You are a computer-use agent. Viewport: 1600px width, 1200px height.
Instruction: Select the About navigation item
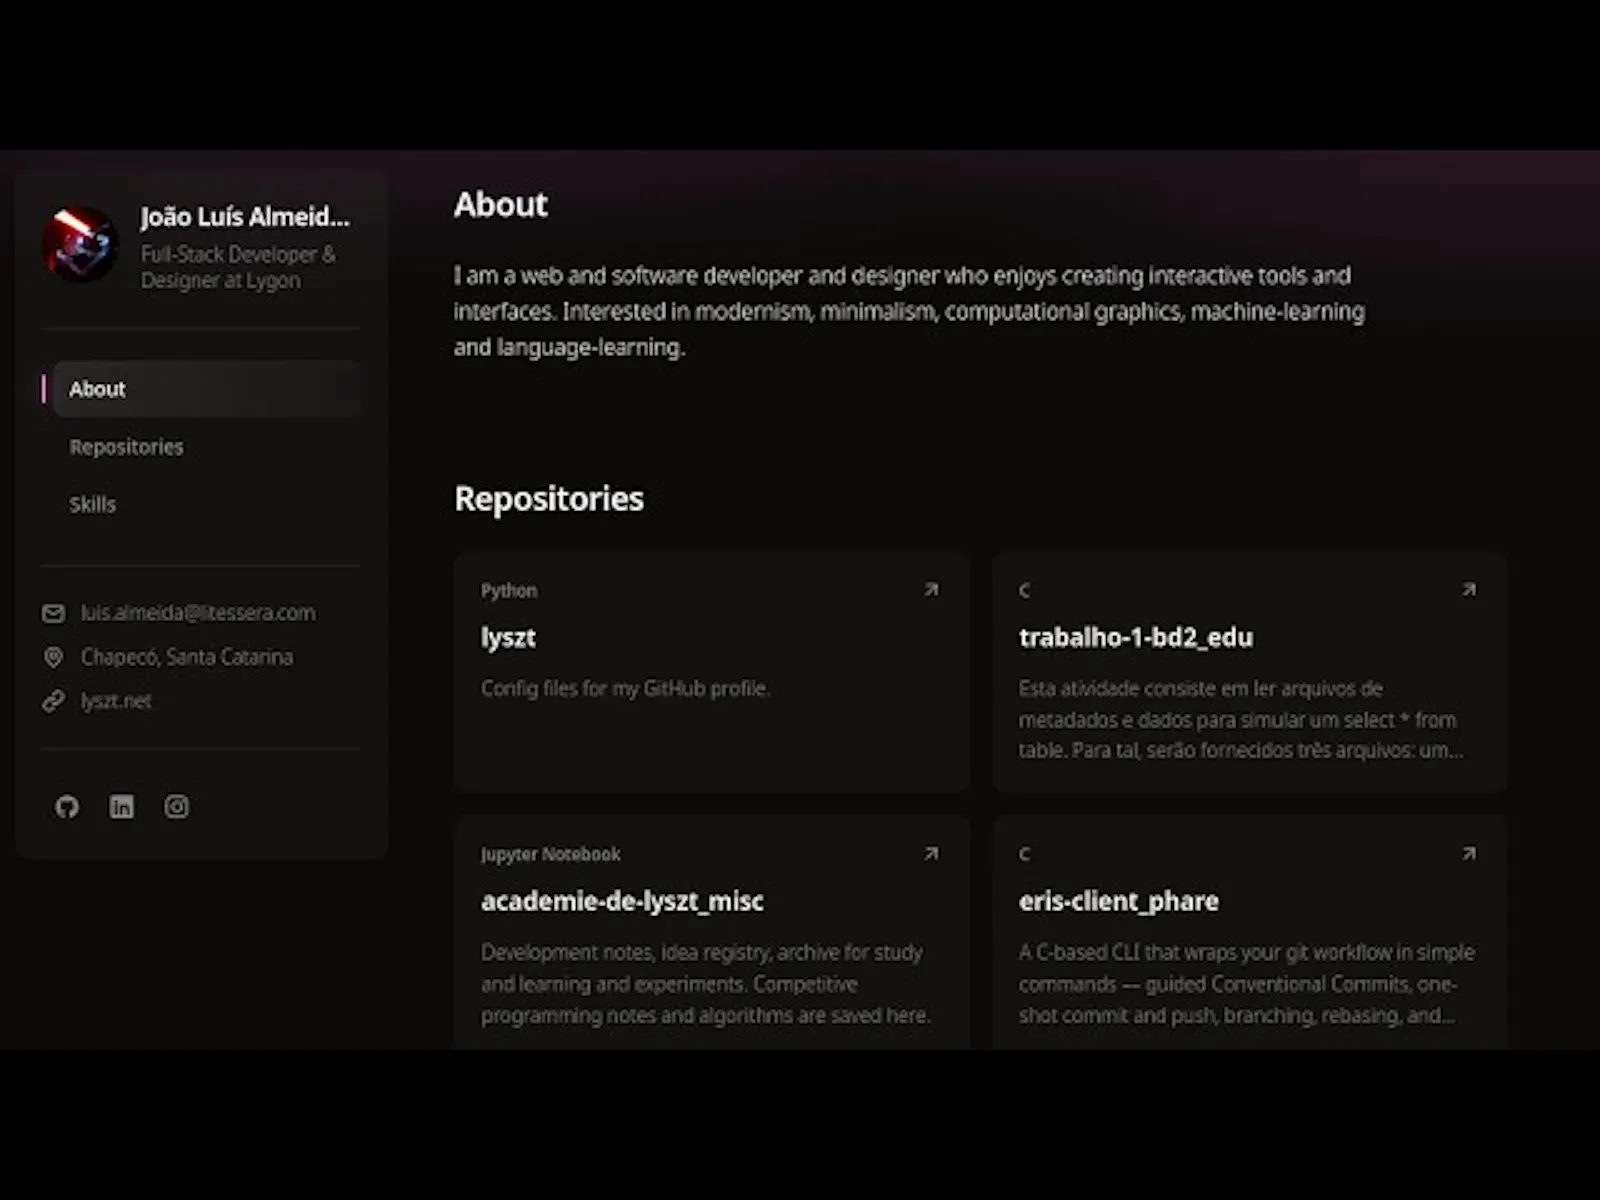(206, 389)
